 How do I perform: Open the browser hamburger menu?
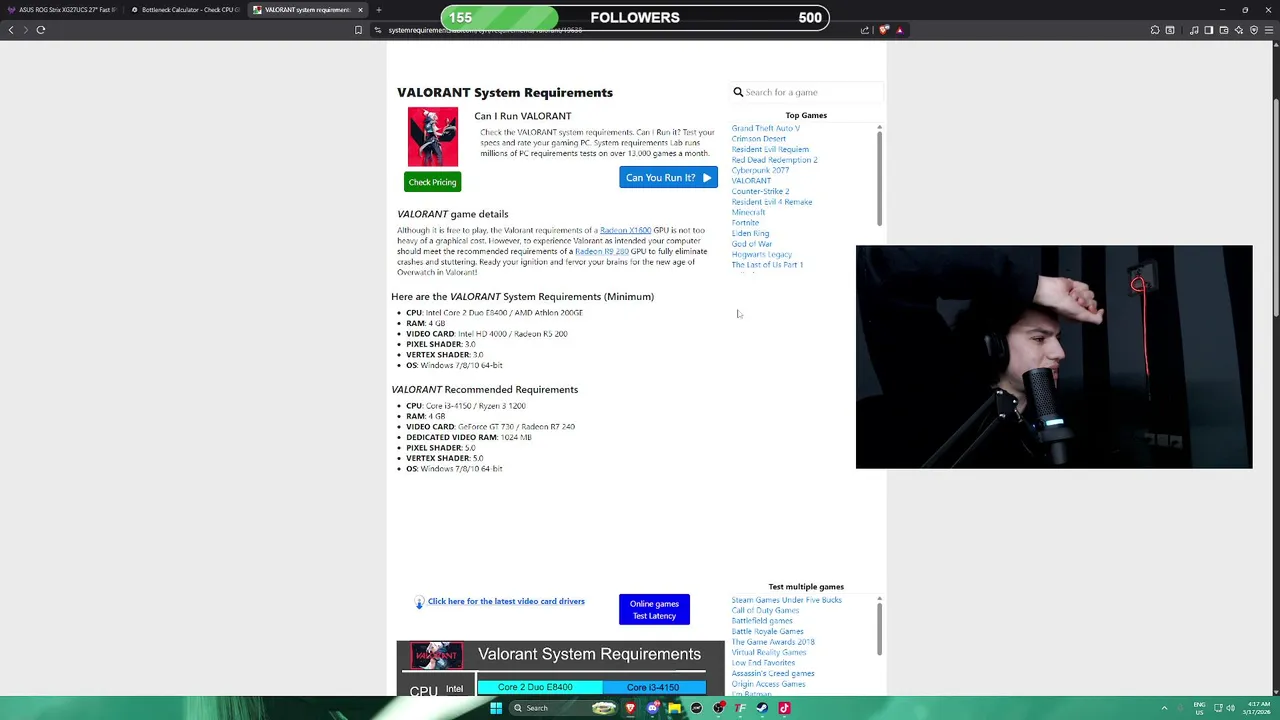click(x=1269, y=30)
